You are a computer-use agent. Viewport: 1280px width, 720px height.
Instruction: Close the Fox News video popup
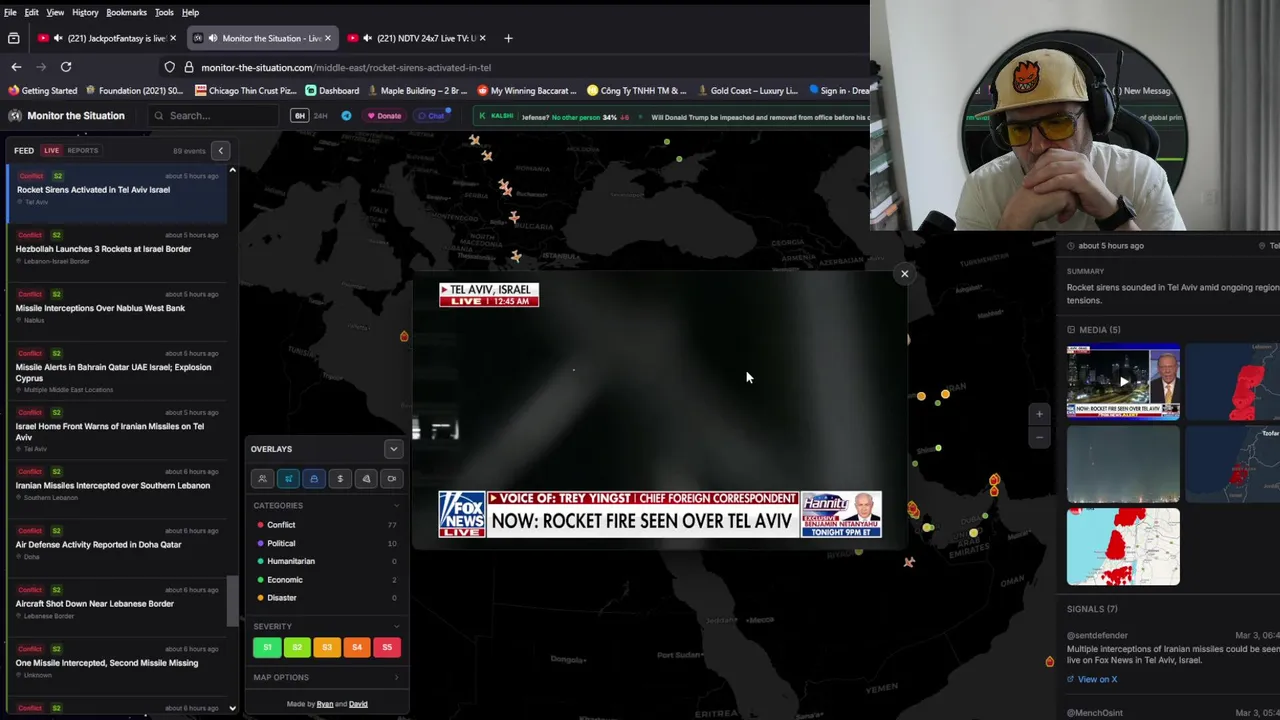(x=904, y=273)
